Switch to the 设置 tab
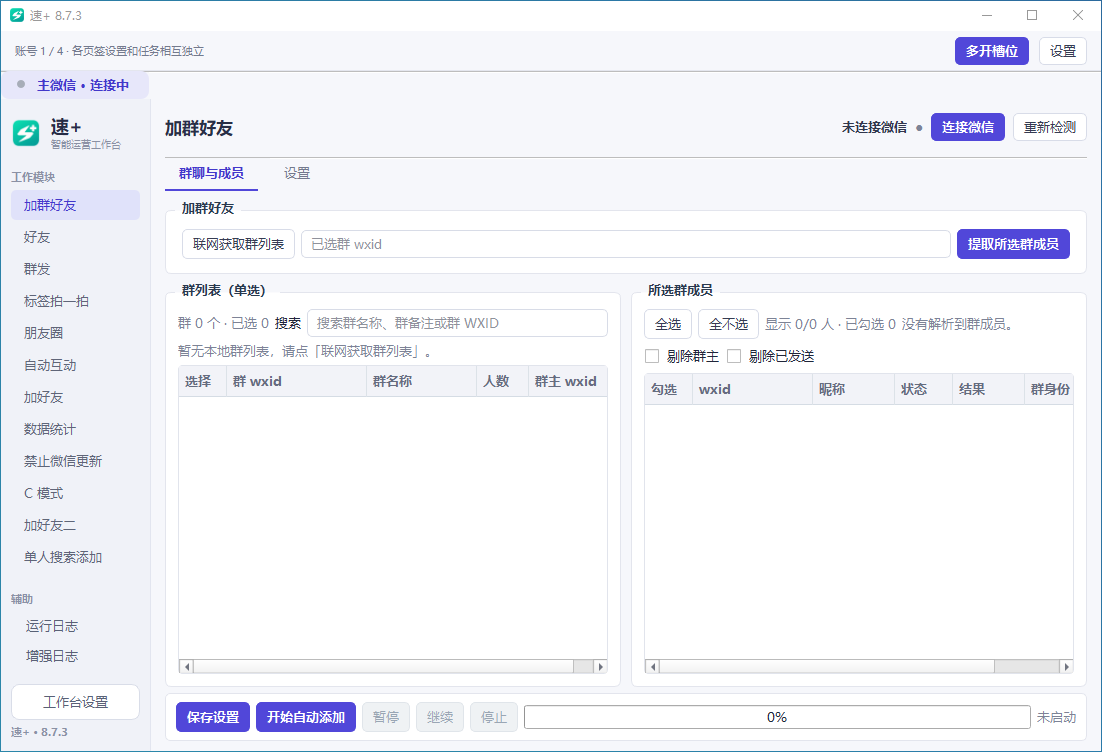This screenshot has height=752, width=1102. (x=297, y=174)
